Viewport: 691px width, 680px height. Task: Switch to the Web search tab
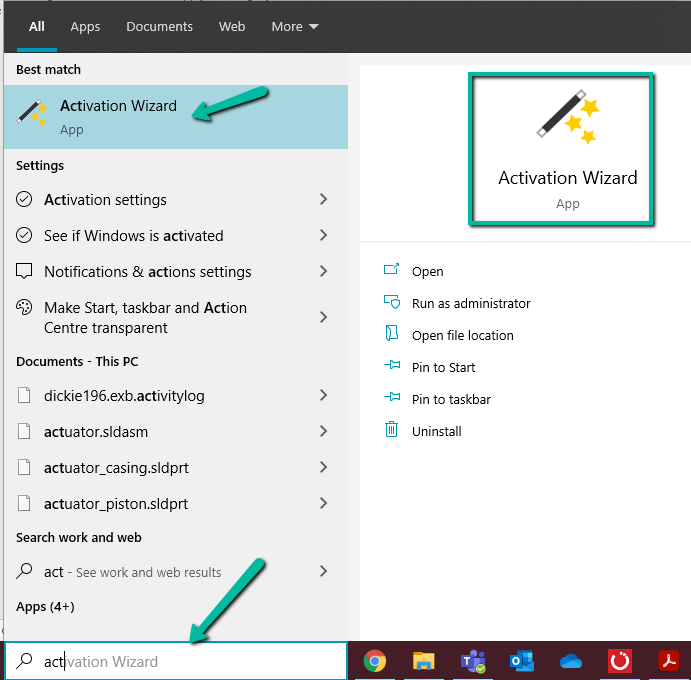click(x=232, y=26)
